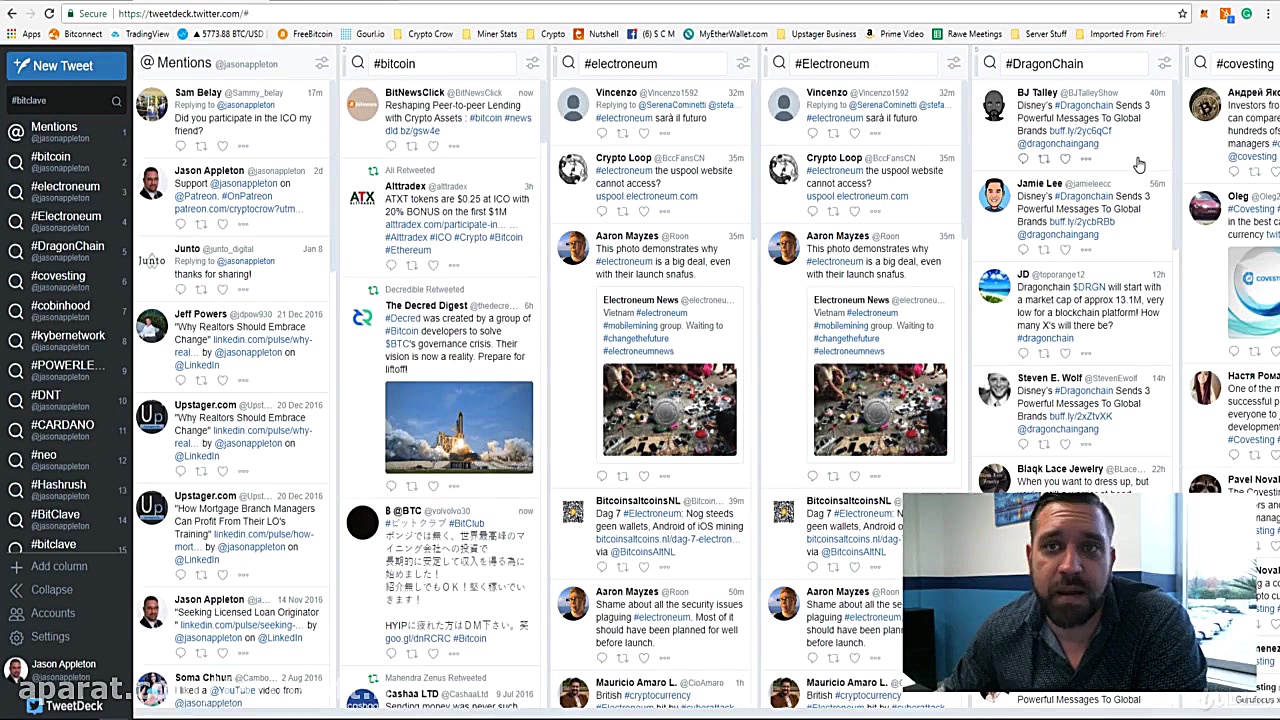Like BJ Talley's Dragonchain tweet

1065,159
